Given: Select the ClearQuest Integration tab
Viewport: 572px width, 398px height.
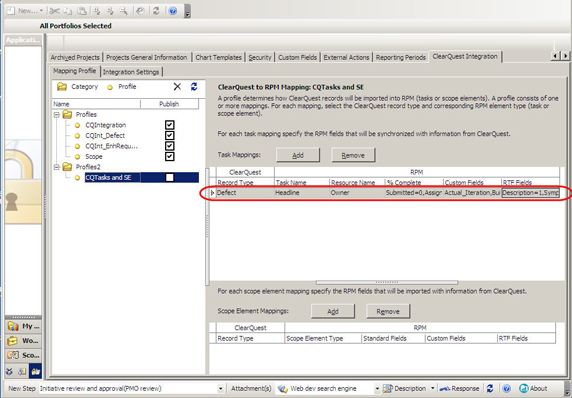Looking at the screenshot, I should 465,57.
